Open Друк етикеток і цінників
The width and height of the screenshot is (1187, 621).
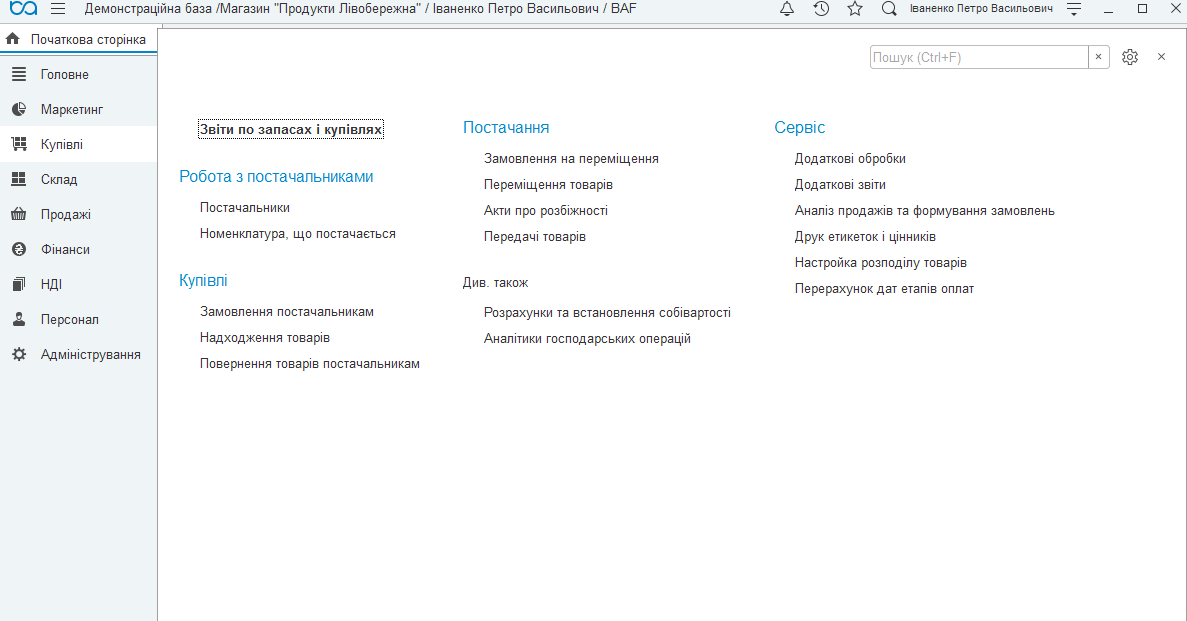[865, 236]
